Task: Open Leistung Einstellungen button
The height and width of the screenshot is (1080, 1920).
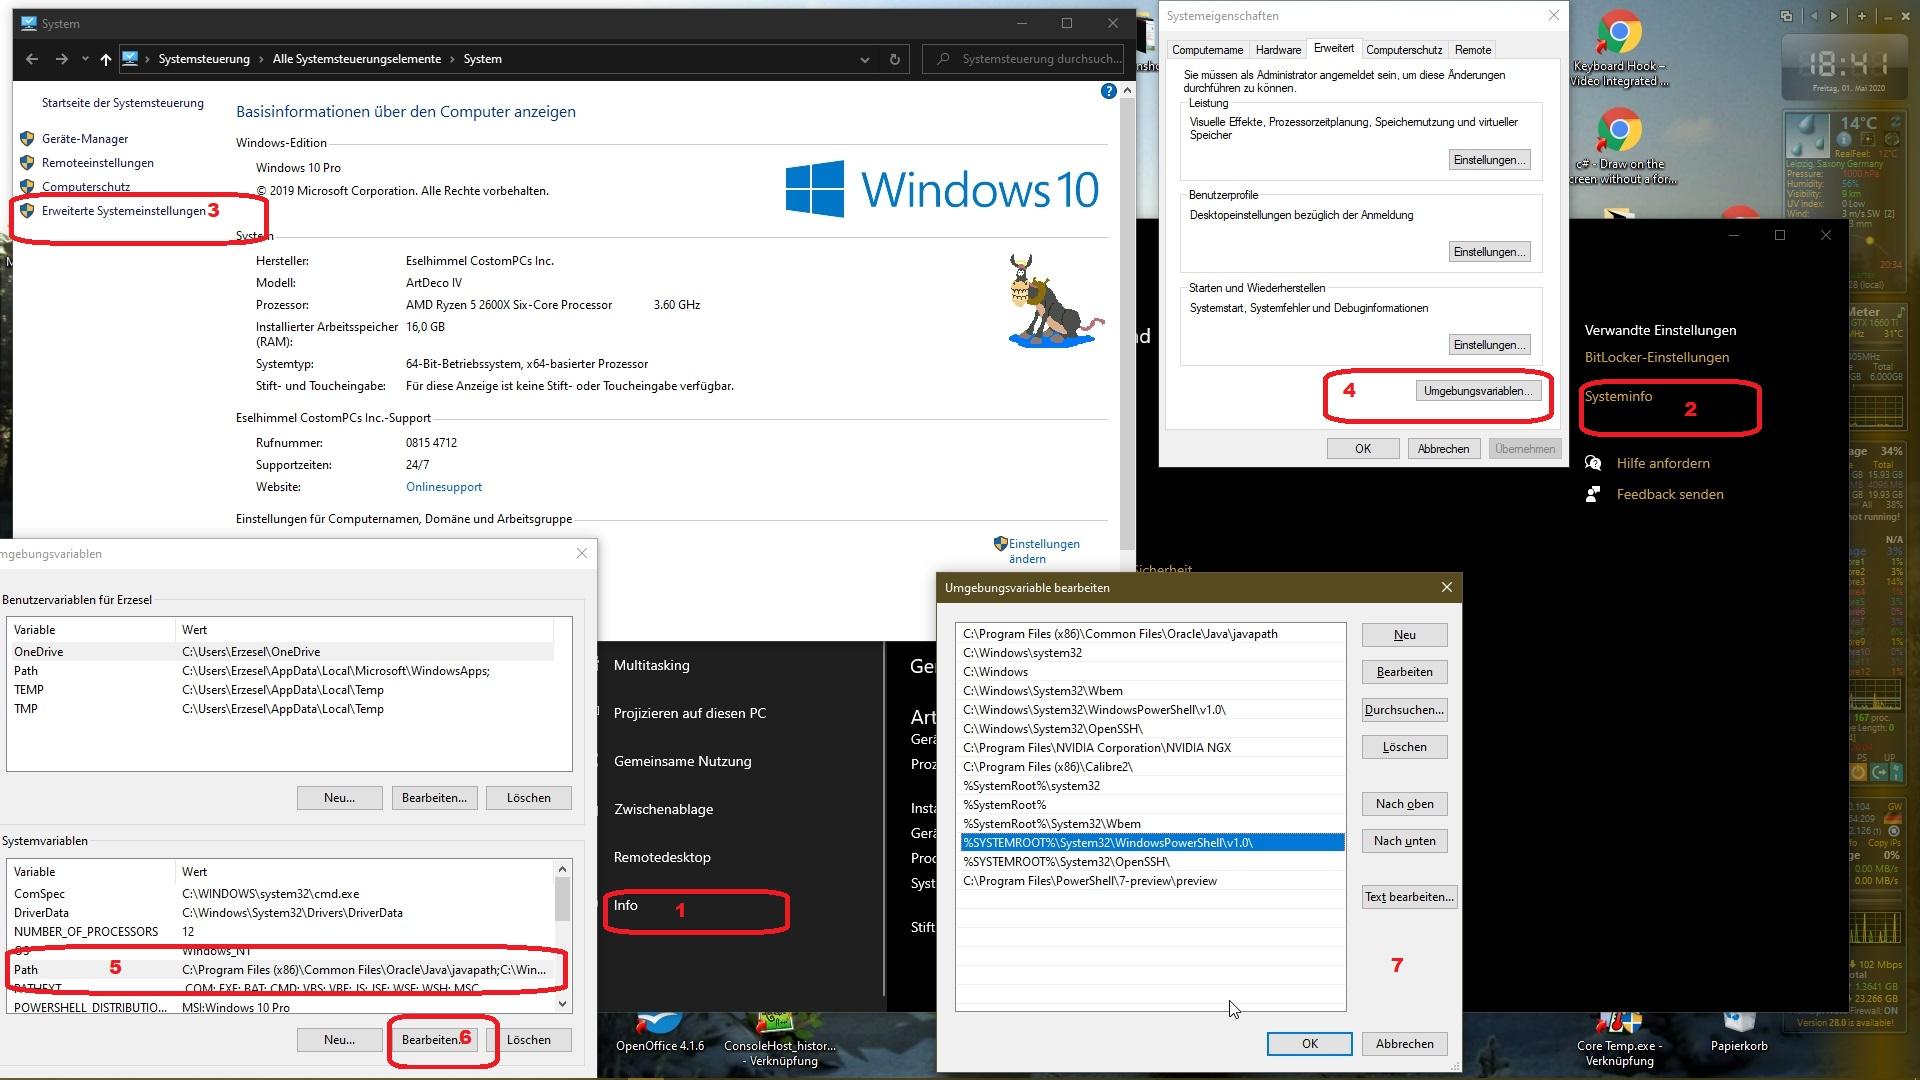Action: tap(1489, 160)
